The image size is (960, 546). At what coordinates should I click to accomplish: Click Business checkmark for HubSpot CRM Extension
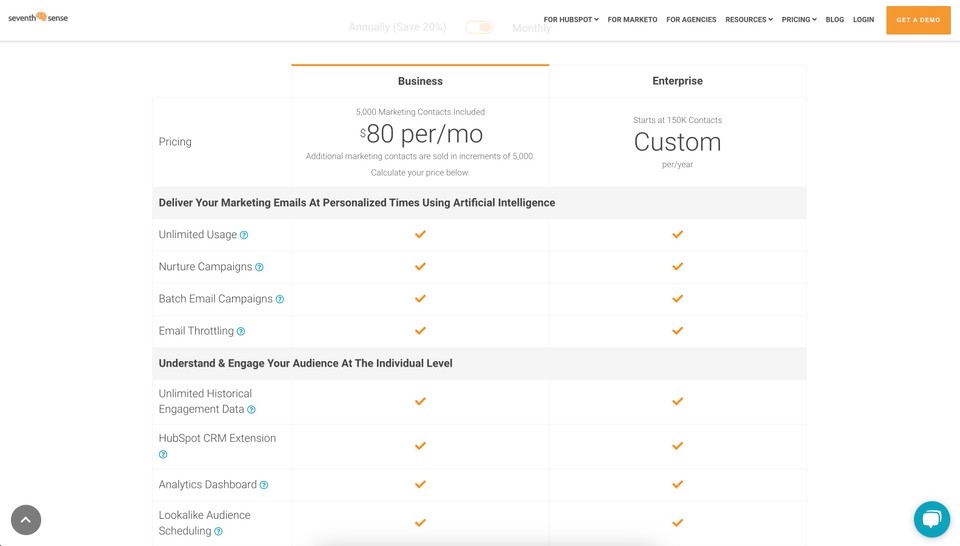(x=420, y=446)
